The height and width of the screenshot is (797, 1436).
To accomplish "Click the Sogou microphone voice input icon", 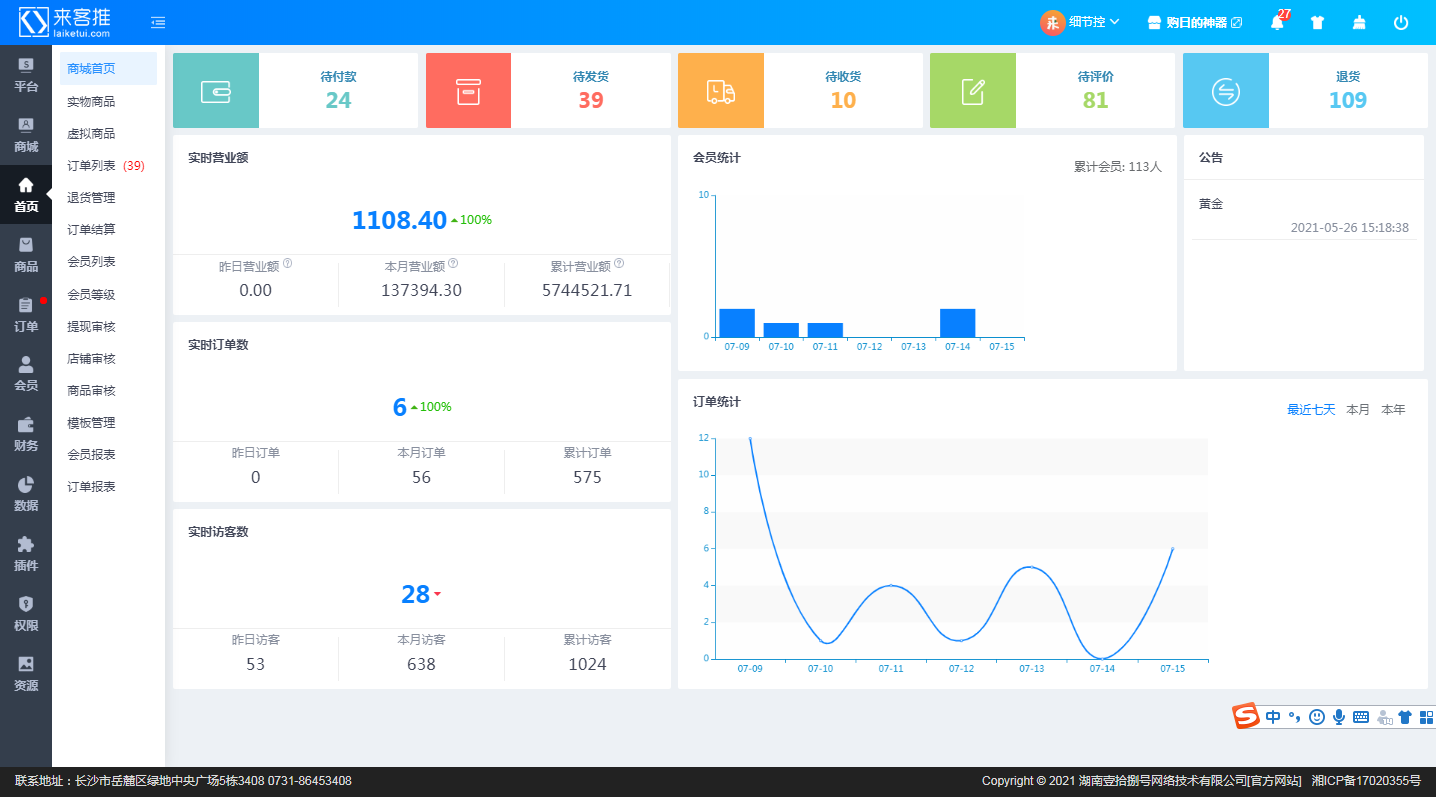I will point(1339,717).
